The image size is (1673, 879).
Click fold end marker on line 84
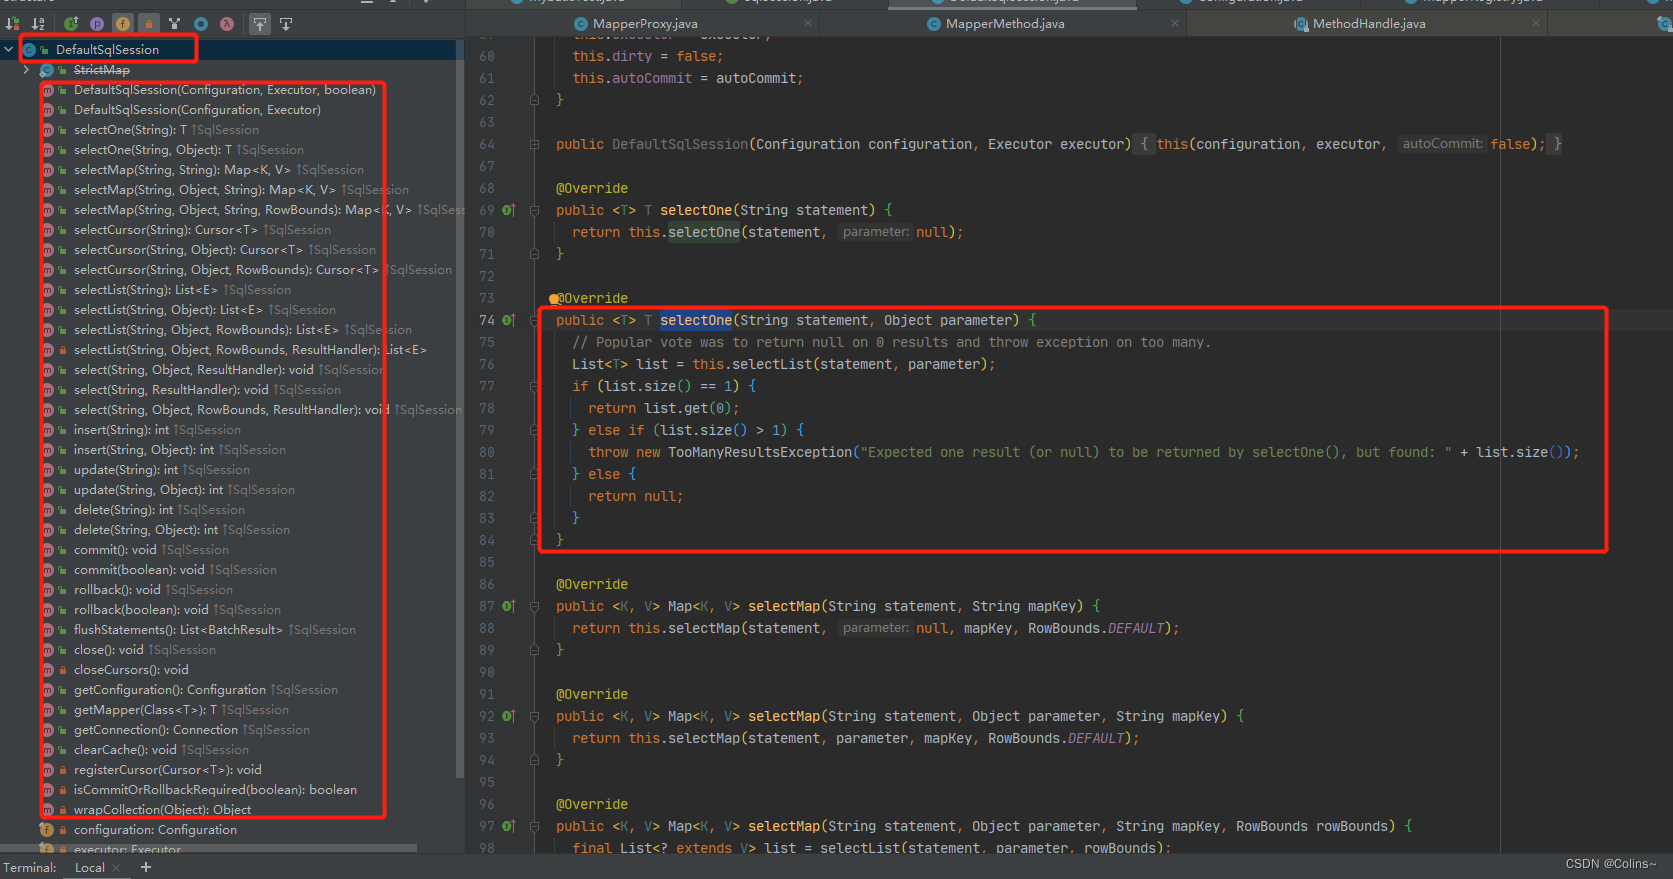(x=534, y=540)
